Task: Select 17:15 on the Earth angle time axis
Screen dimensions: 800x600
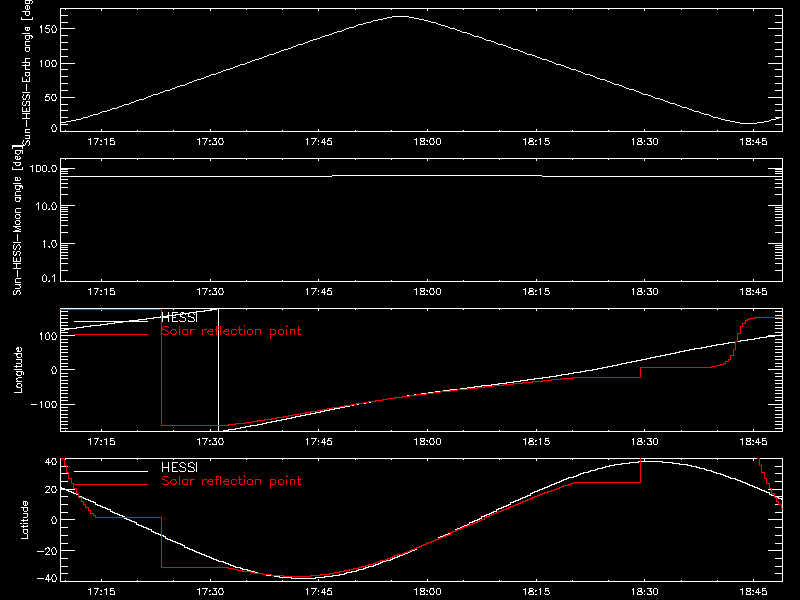Action: tap(101, 141)
